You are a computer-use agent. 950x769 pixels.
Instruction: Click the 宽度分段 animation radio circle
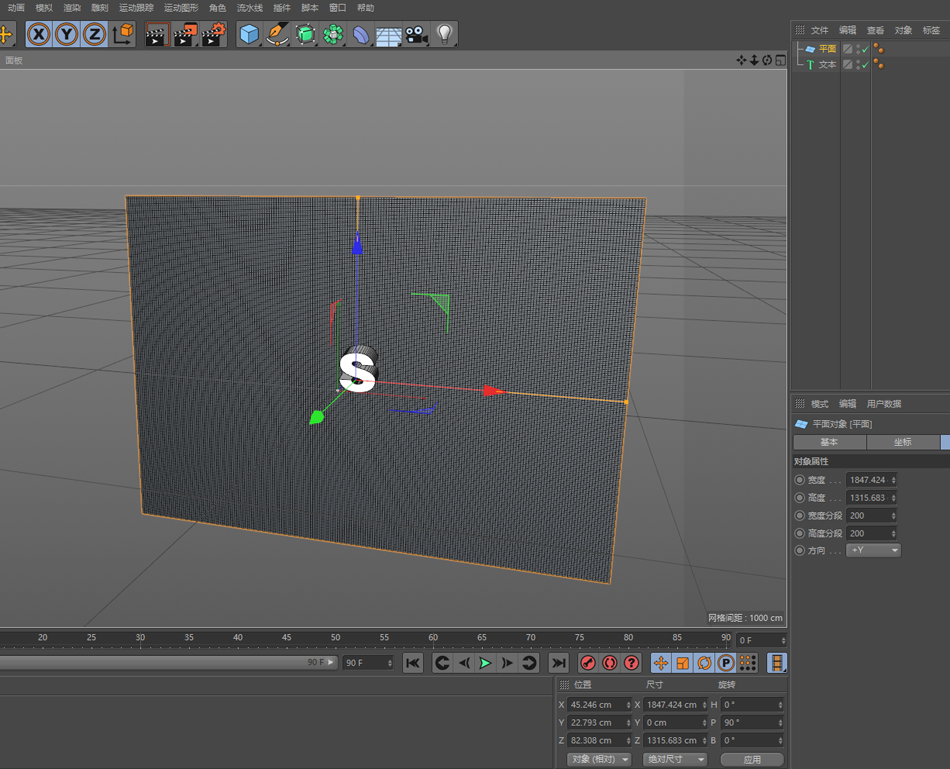[800, 516]
